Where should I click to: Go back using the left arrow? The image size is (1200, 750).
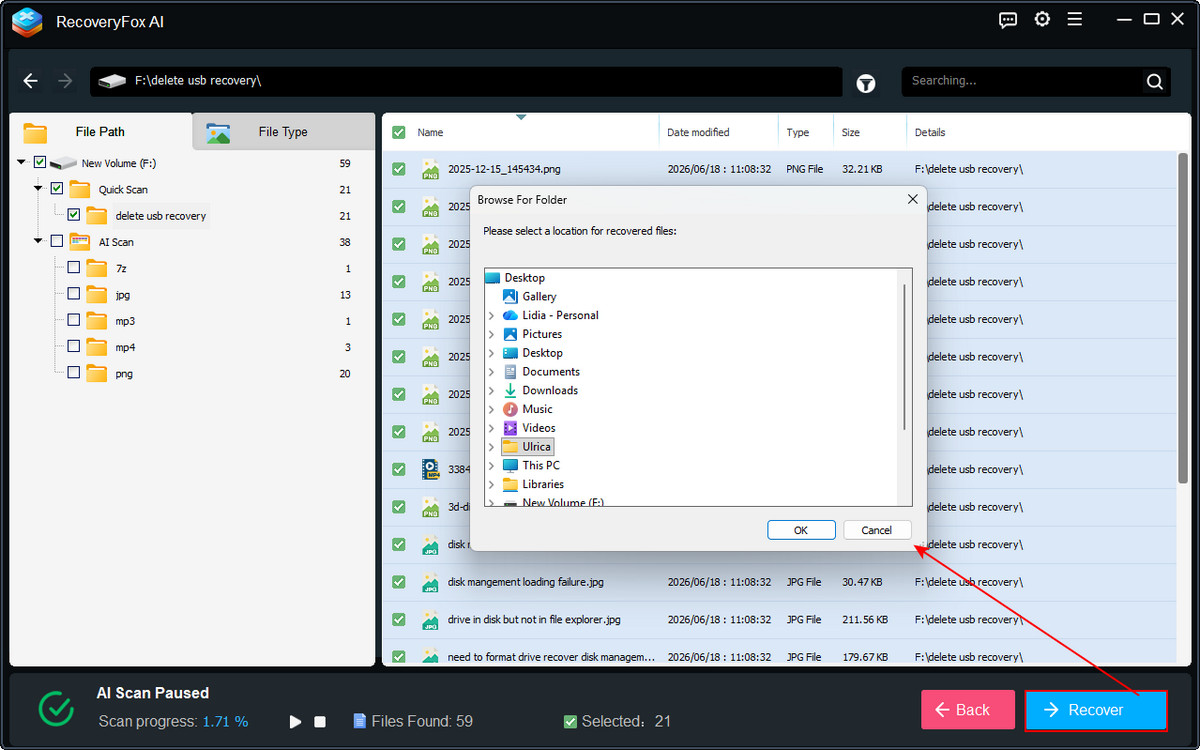coord(31,81)
